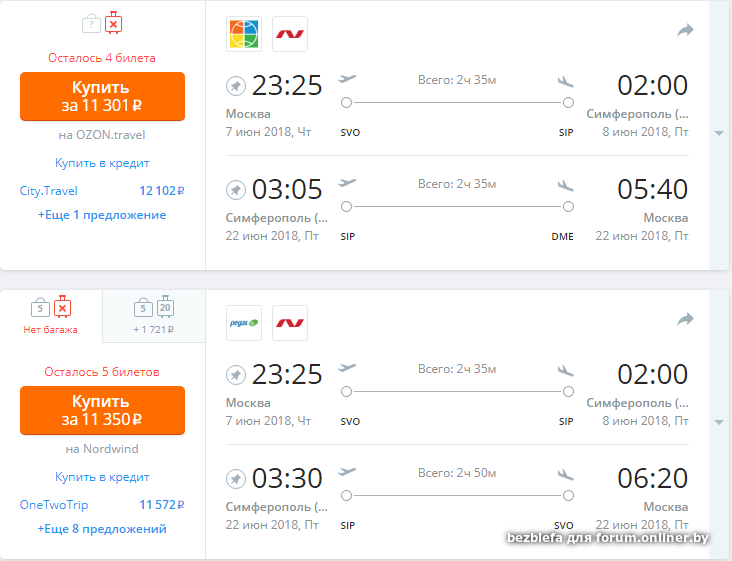This screenshot has width=732, height=561.
Task: Buy the Nordwind ticket for 11 350₽
Action: [102, 410]
